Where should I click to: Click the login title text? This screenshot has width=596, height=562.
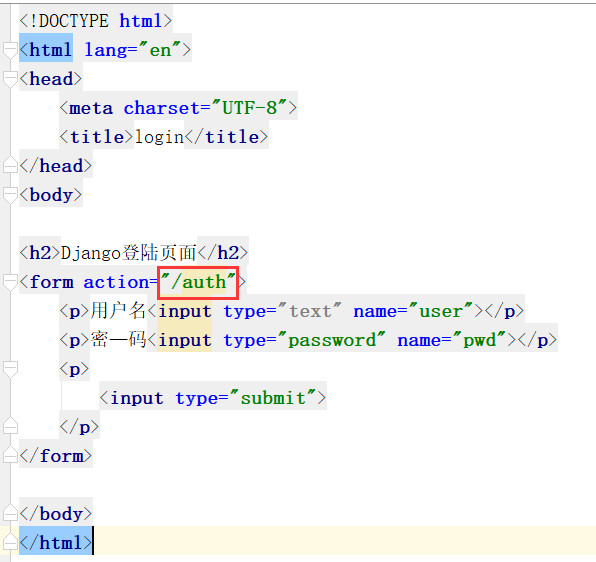point(159,137)
